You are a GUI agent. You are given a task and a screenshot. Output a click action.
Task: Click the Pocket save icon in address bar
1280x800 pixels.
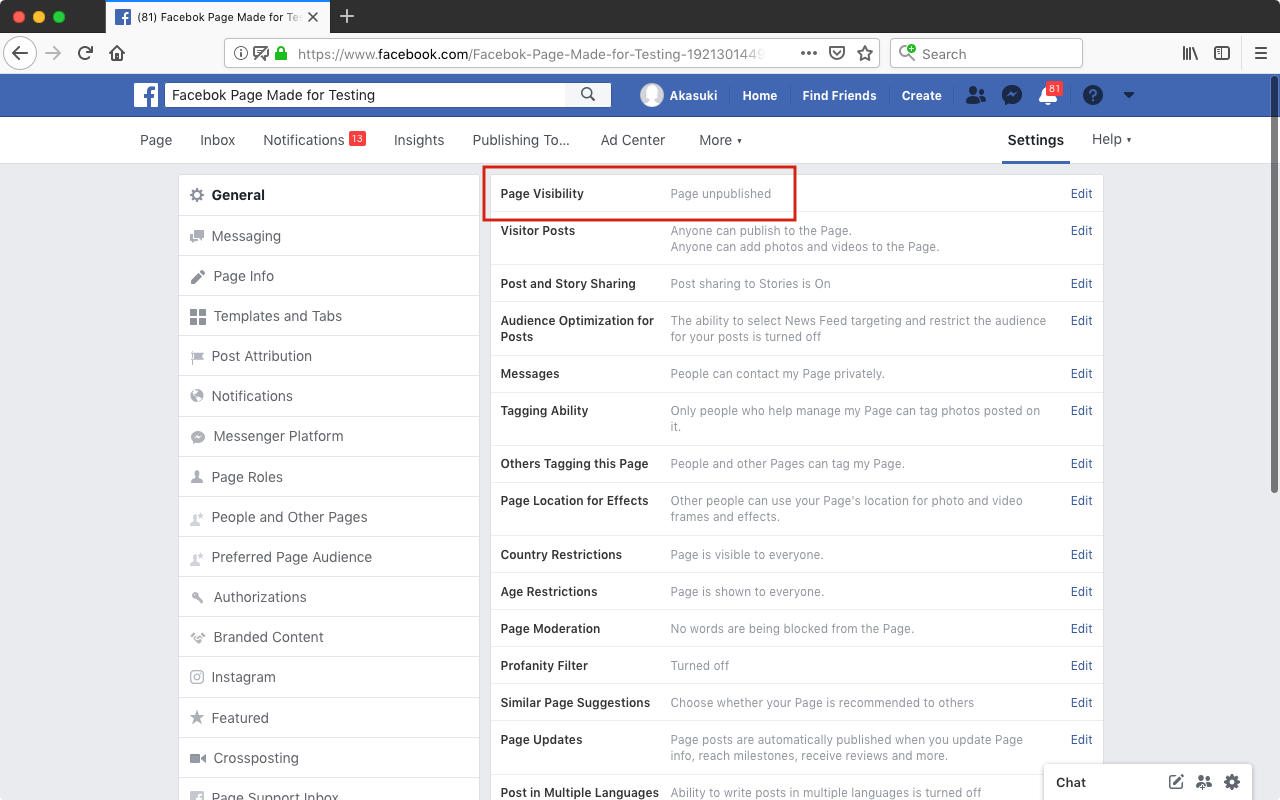837,53
